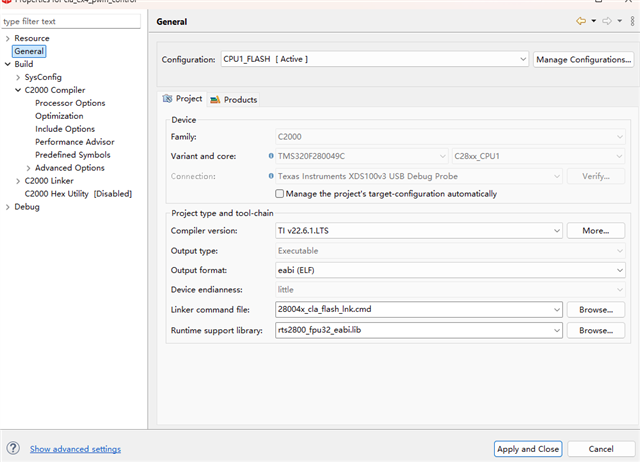The height and width of the screenshot is (462, 640).
Task: Click the info icon beside Compiler version
Action: pos(271,231)
